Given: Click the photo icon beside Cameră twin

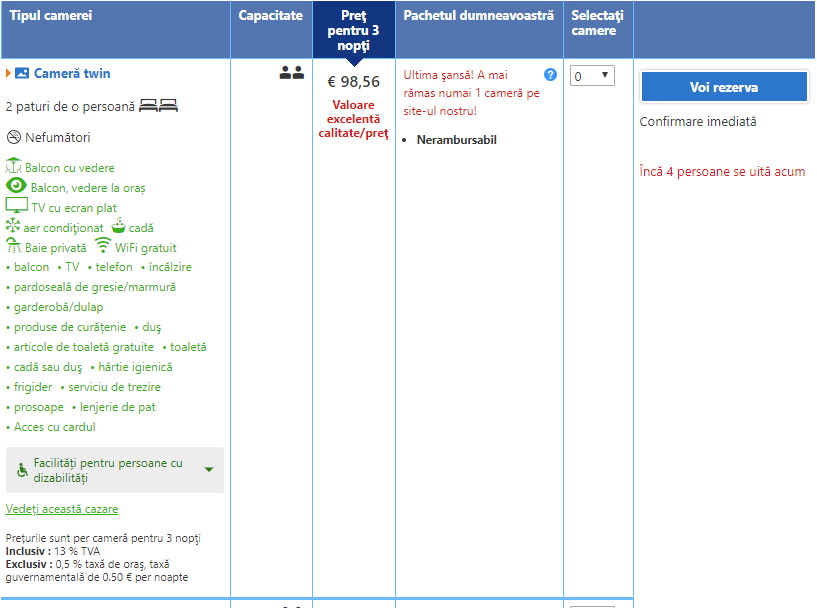Looking at the screenshot, I should tap(22, 74).
